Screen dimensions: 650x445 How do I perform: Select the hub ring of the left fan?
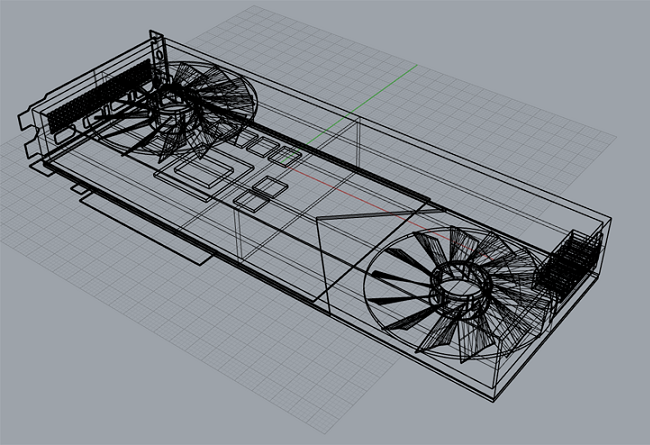[175, 109]
